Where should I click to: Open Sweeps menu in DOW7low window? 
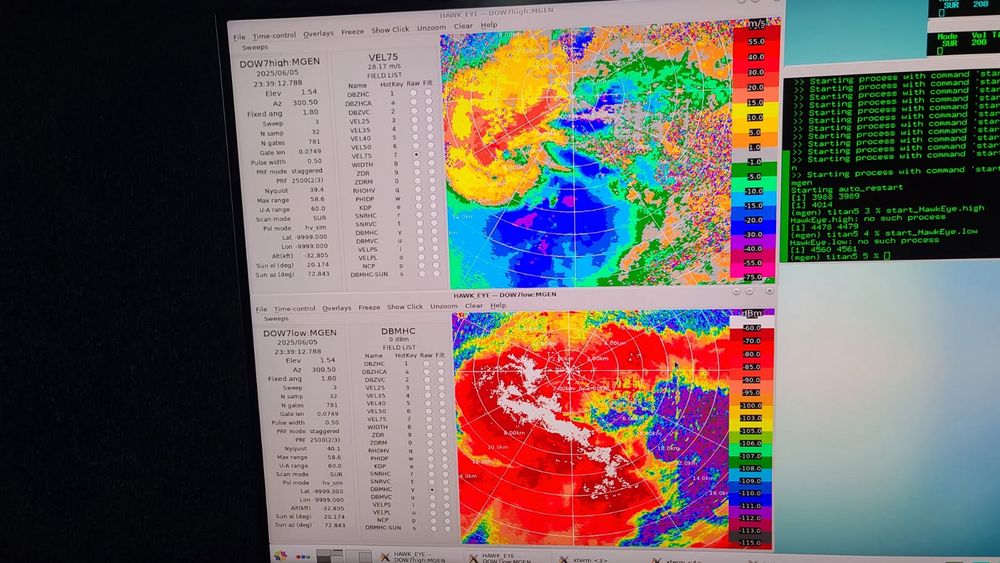pyautogui.click(x=276, y=318)
